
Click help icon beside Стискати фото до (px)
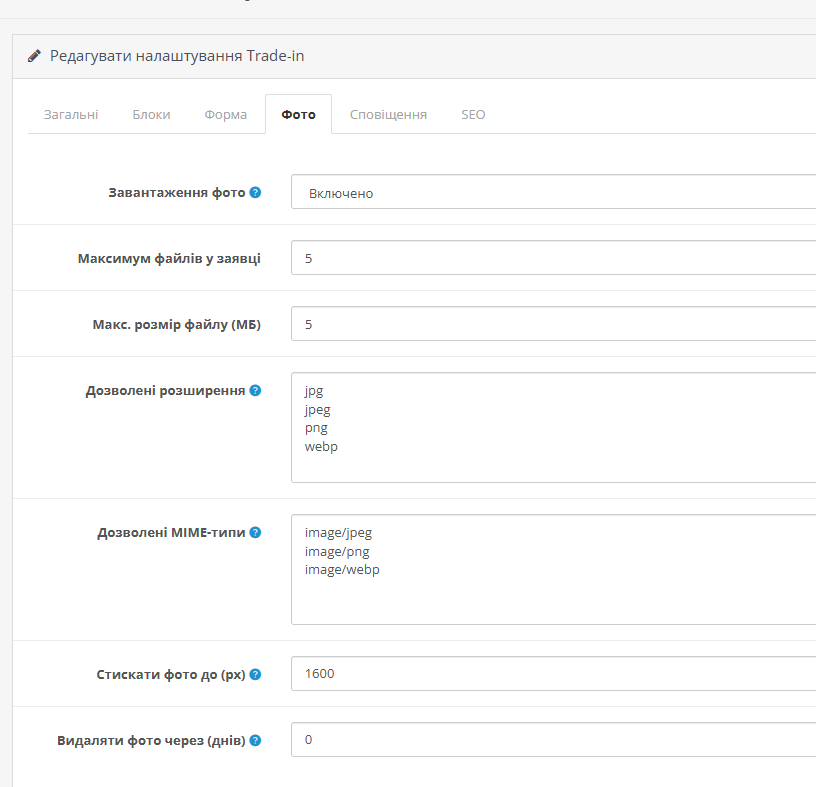point(255,675)
